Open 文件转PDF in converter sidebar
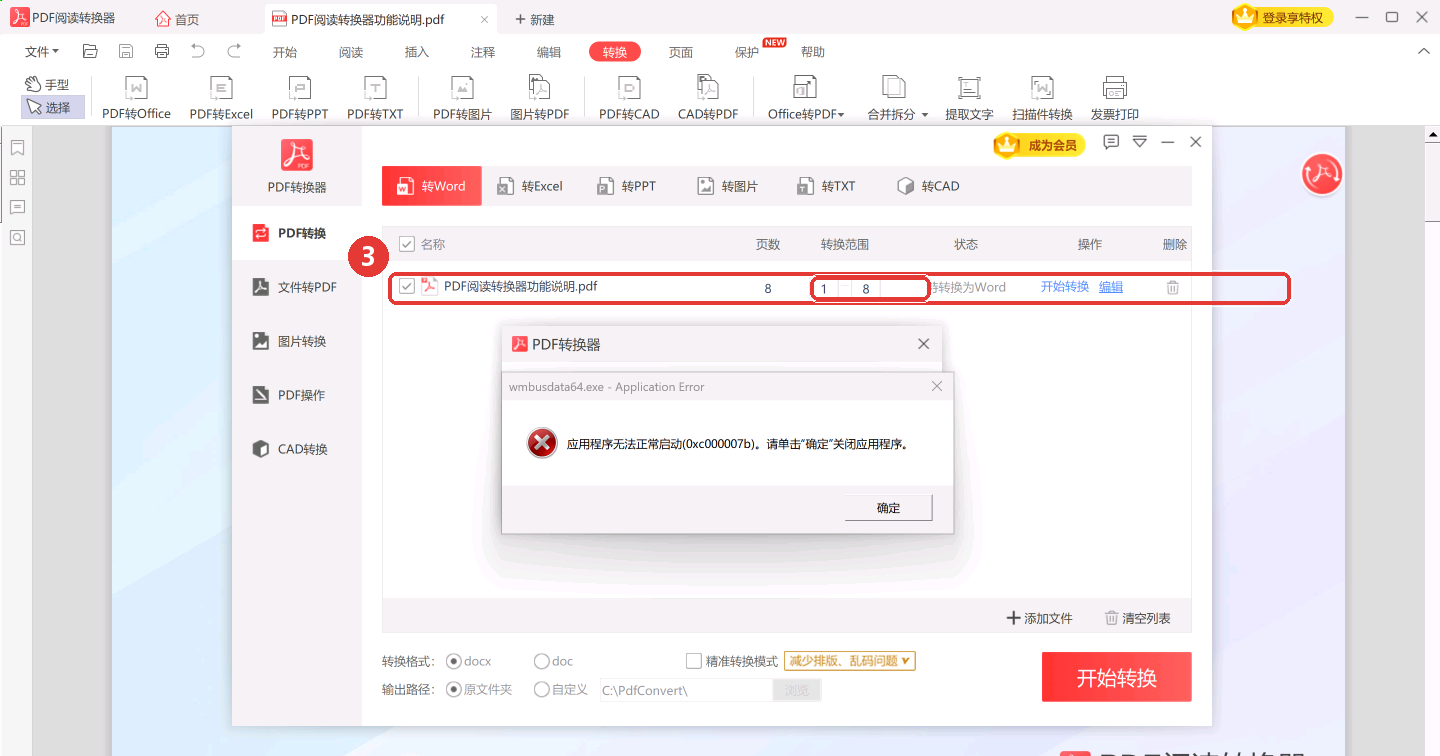1440x756 pixels. tap(297, 287)
